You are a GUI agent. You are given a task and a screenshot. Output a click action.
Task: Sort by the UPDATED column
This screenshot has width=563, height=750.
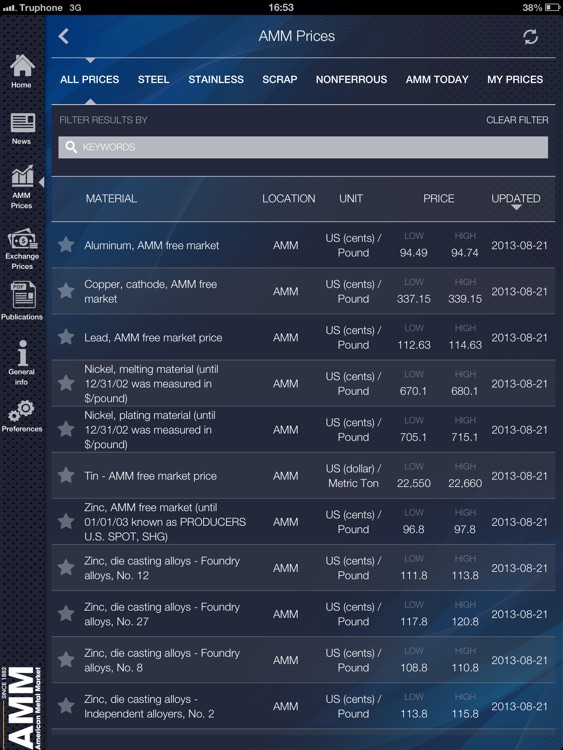pyautogui.click(x=516, y=199)
